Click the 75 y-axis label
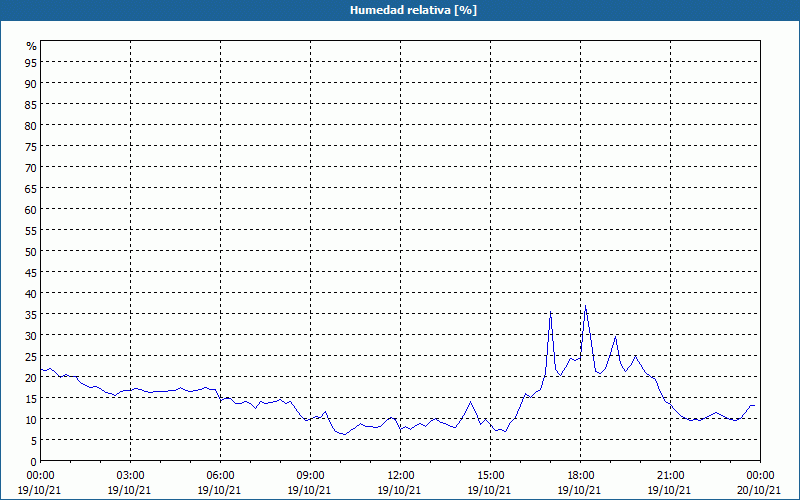Screen dimensions: 800x500 31,146
